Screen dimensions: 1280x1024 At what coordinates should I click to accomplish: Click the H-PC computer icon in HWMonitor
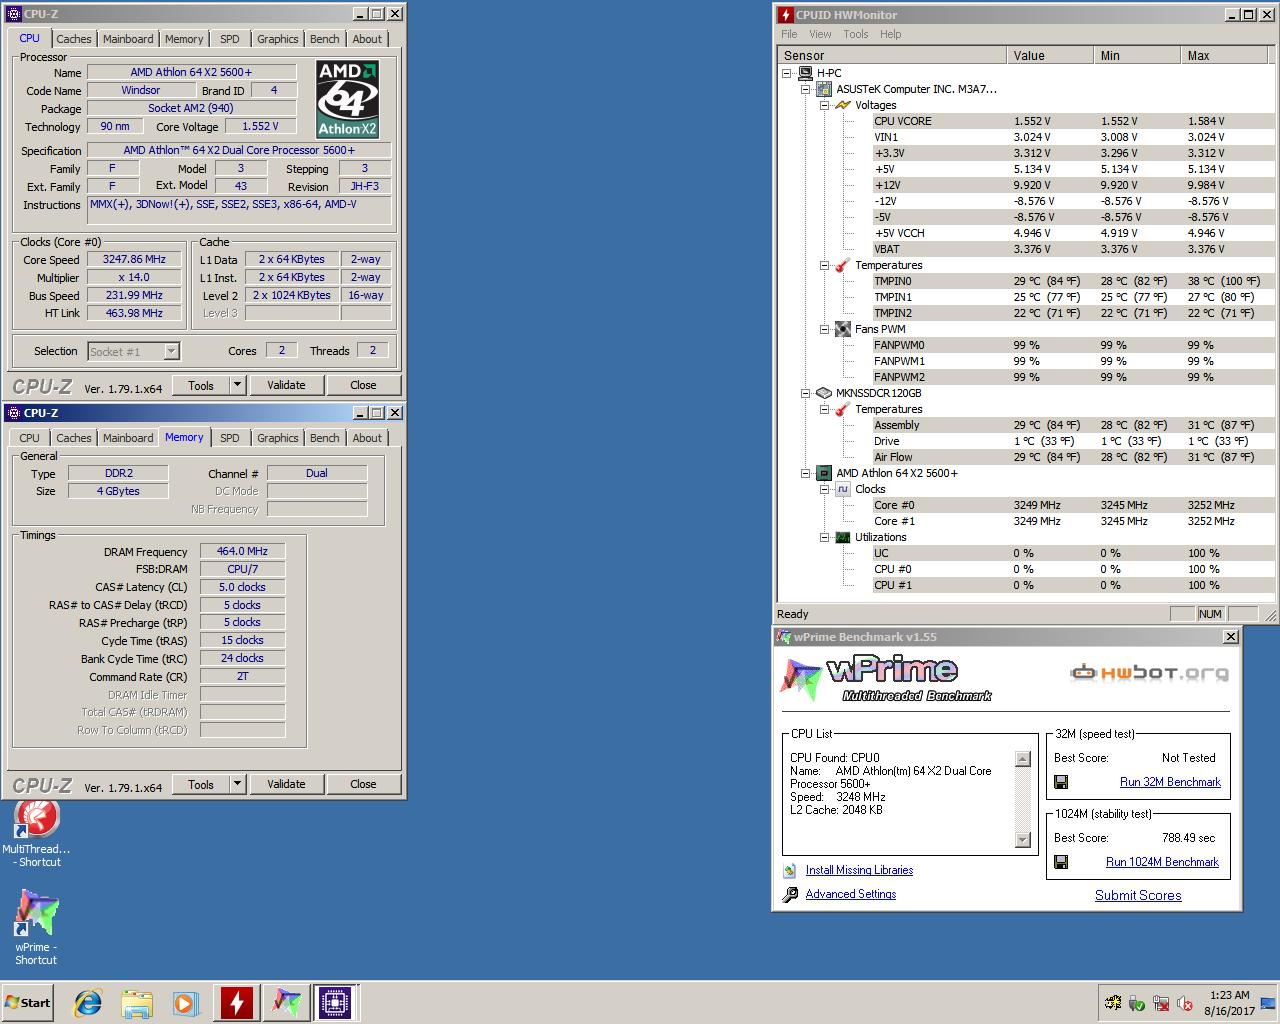point(805,73)
